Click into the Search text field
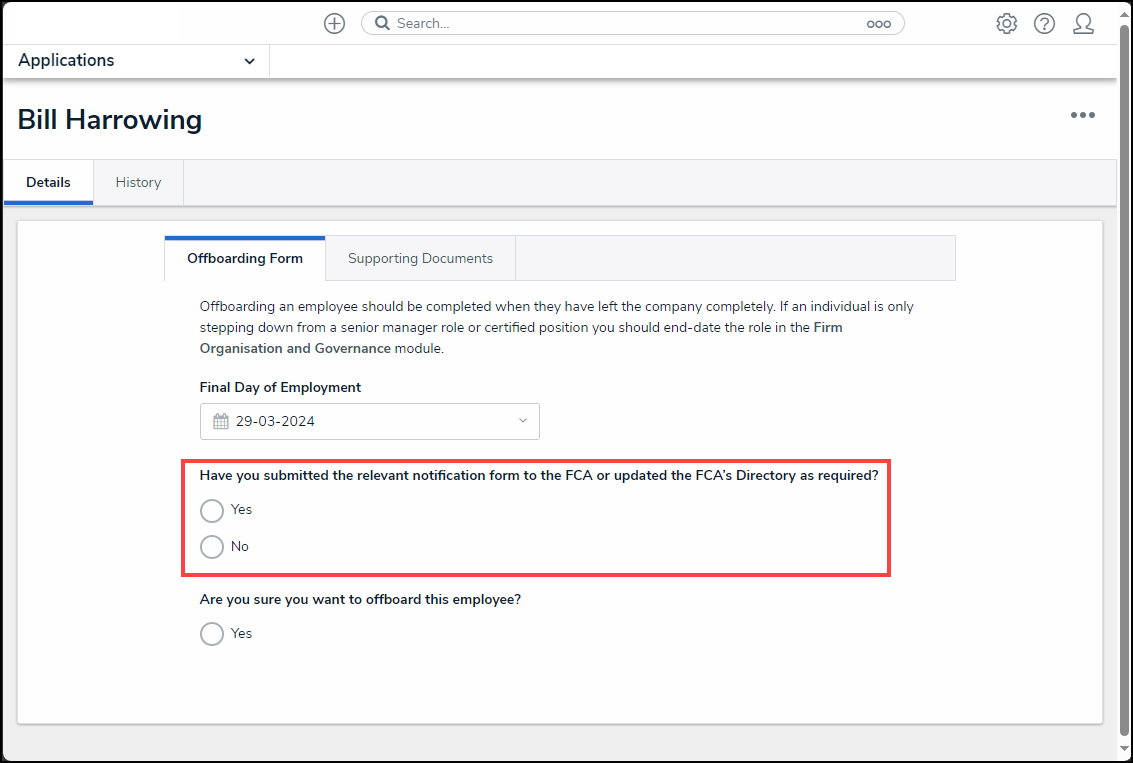The height and width of the screenshot is (763, 1133). pos(620,24)
